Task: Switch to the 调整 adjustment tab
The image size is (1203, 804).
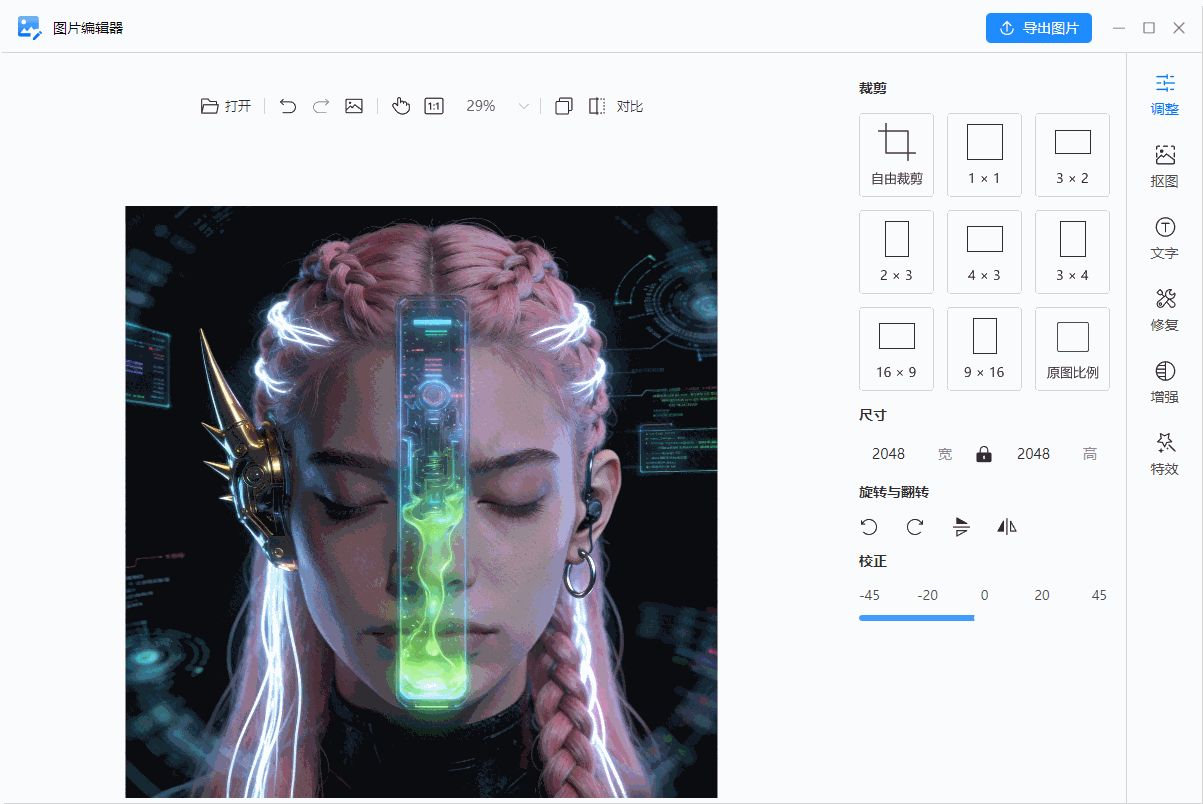Action: 1164,95
